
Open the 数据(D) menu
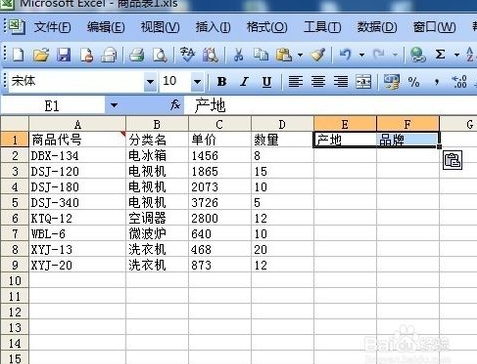coord(377,27)
